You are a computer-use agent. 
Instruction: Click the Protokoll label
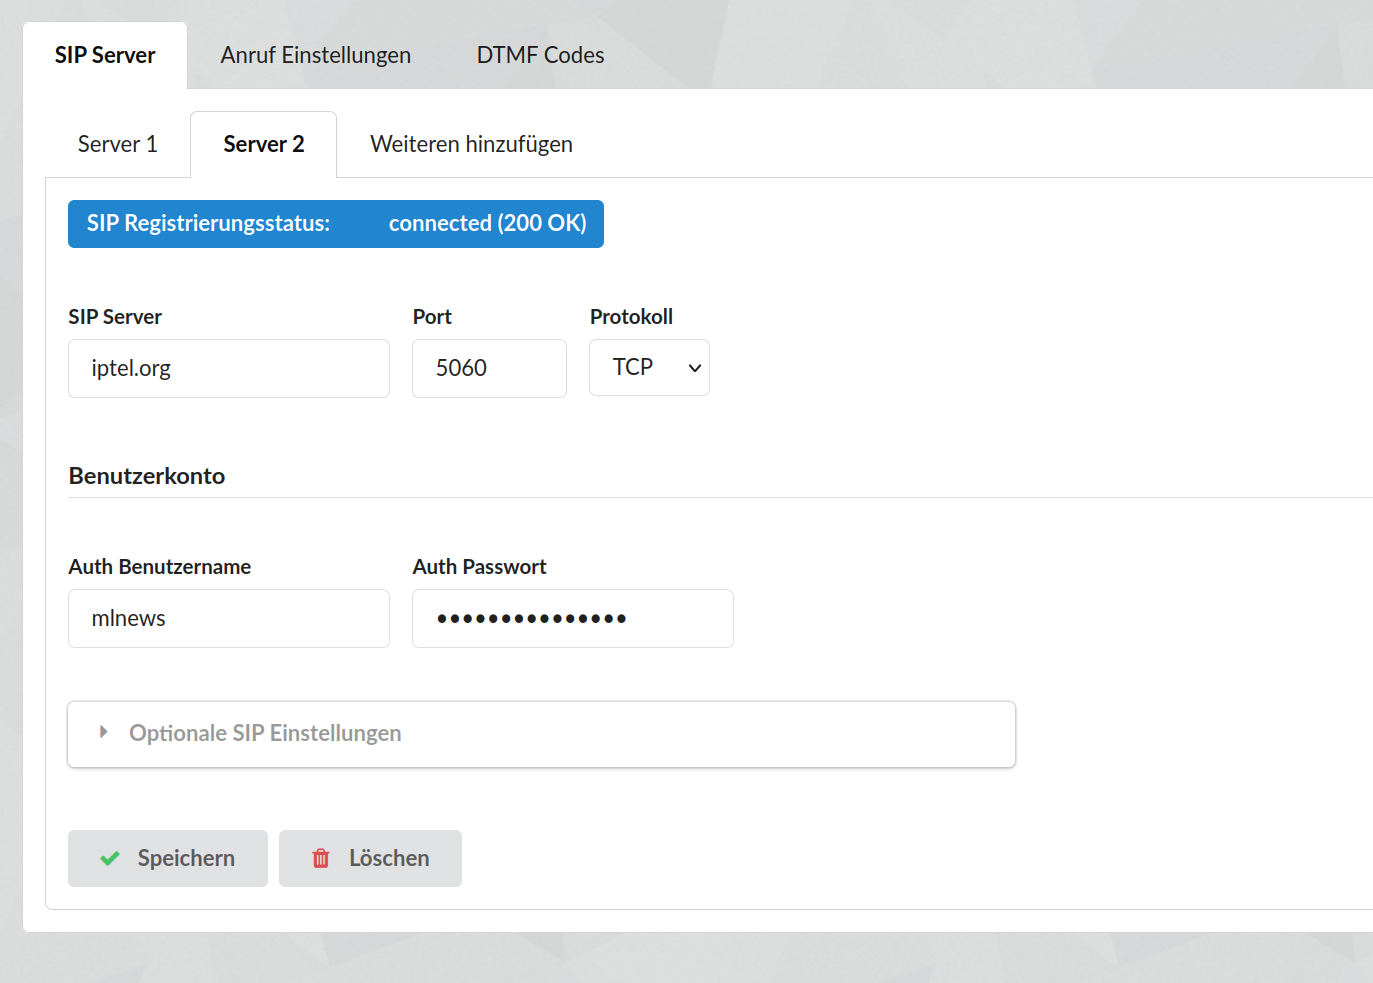point(631,317)
